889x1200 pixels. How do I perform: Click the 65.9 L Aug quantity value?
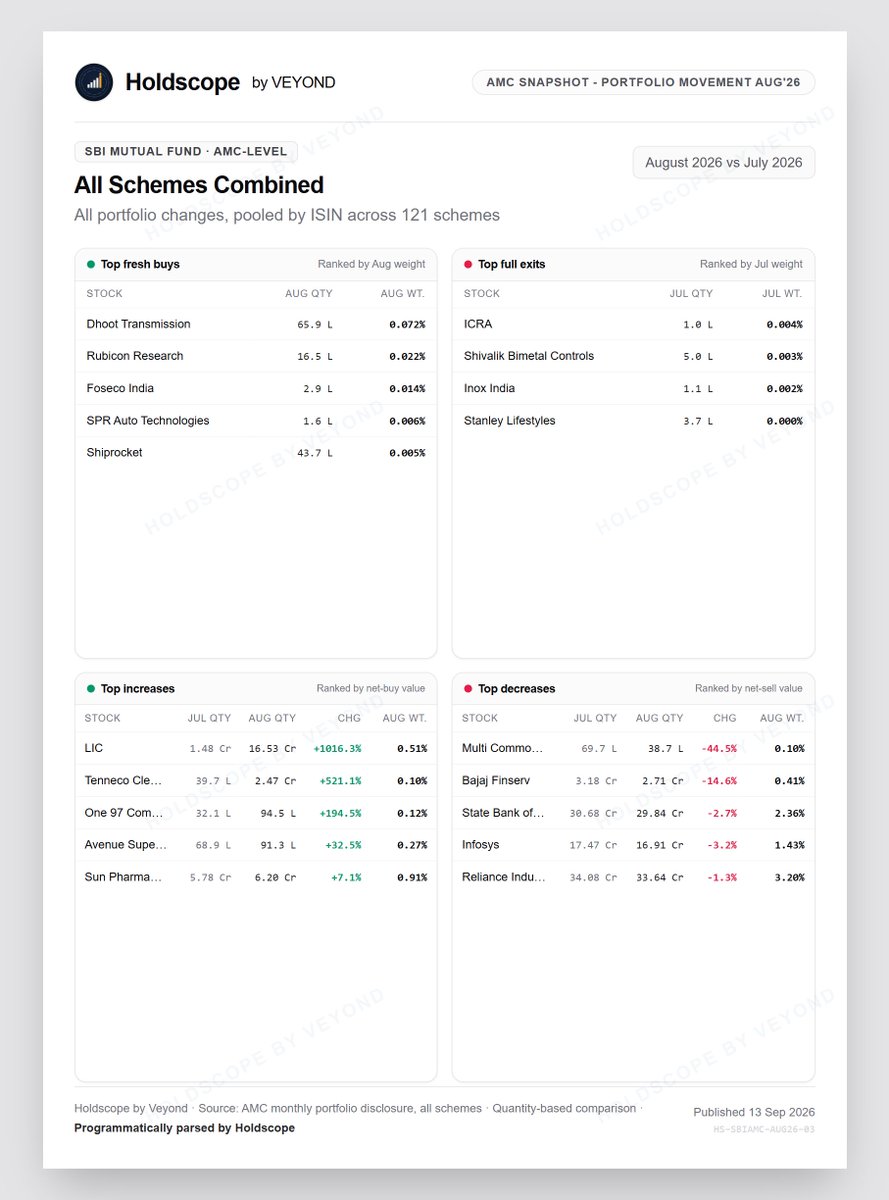click(x=315, y=325)
